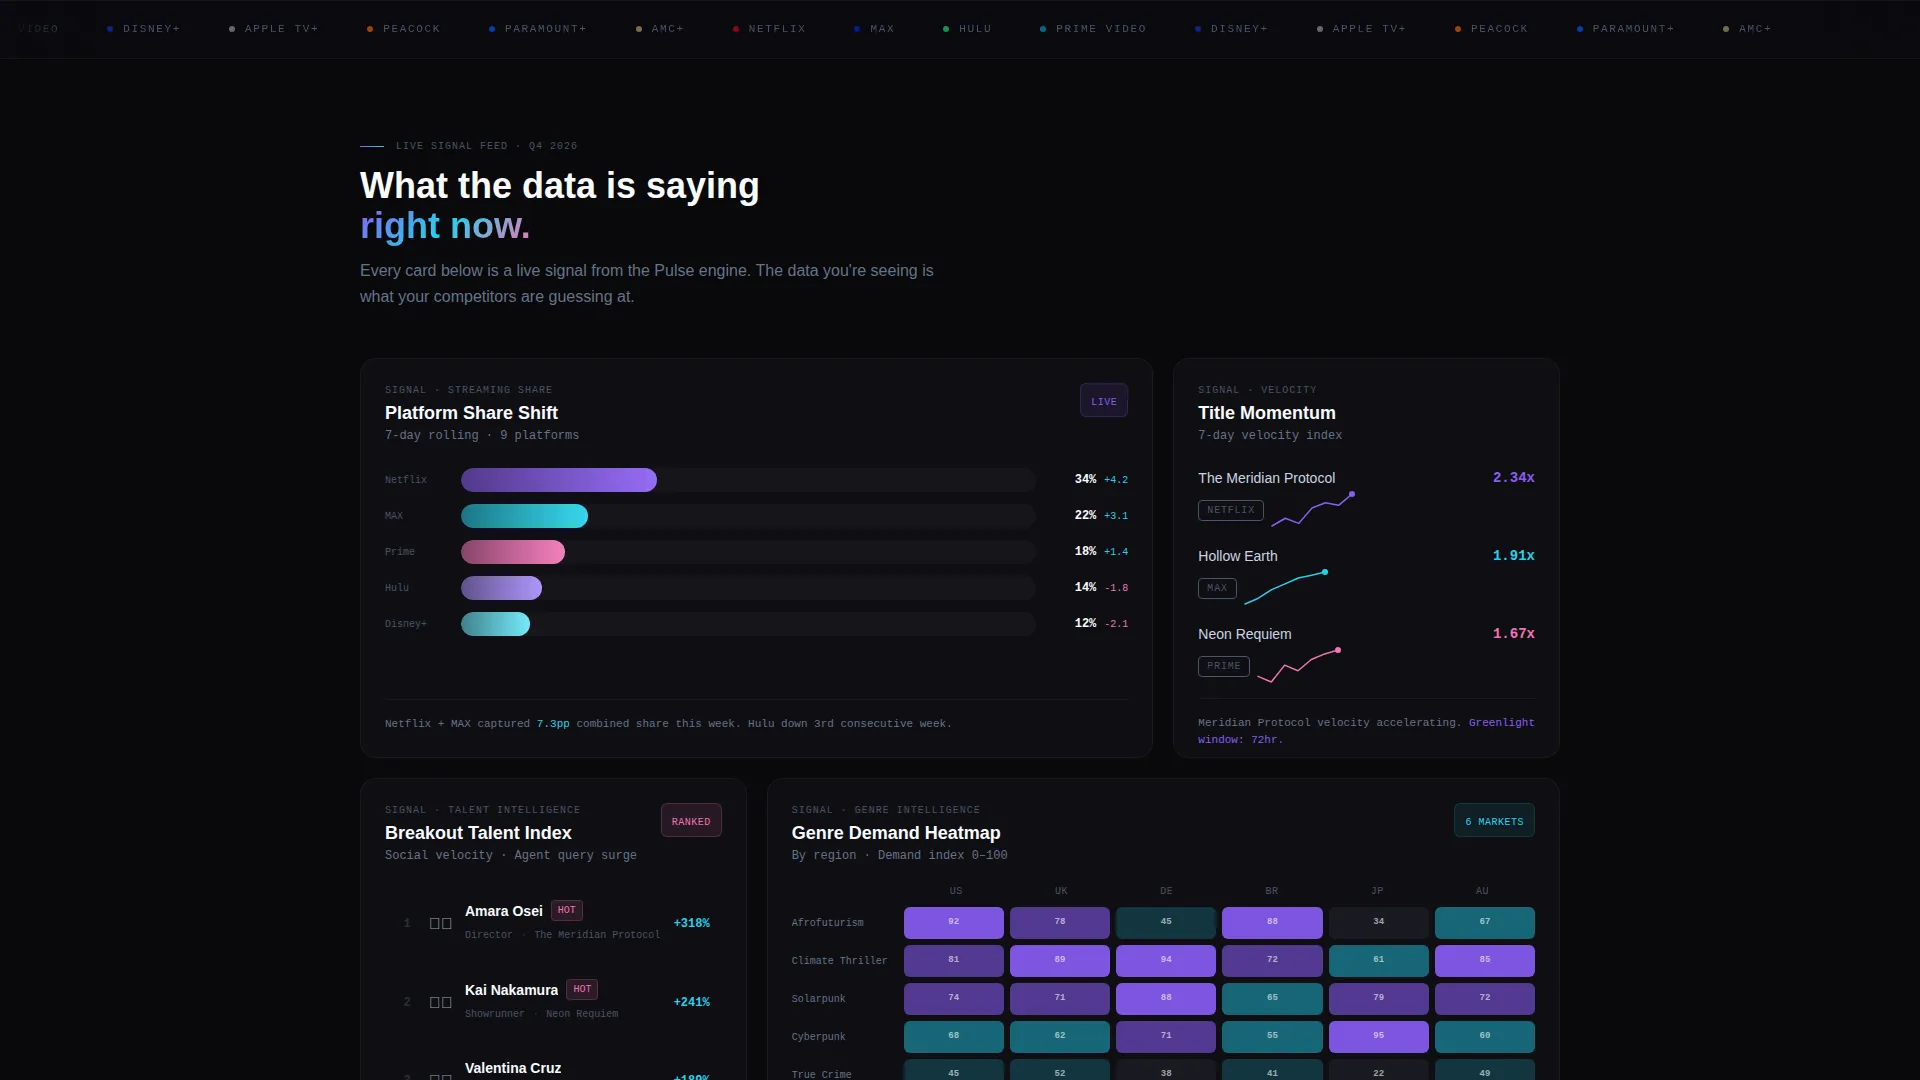Select PRIME VIDEO in the top ticker
The height and width of the screenshot is (1080, 1920).
pos(1093,29)
